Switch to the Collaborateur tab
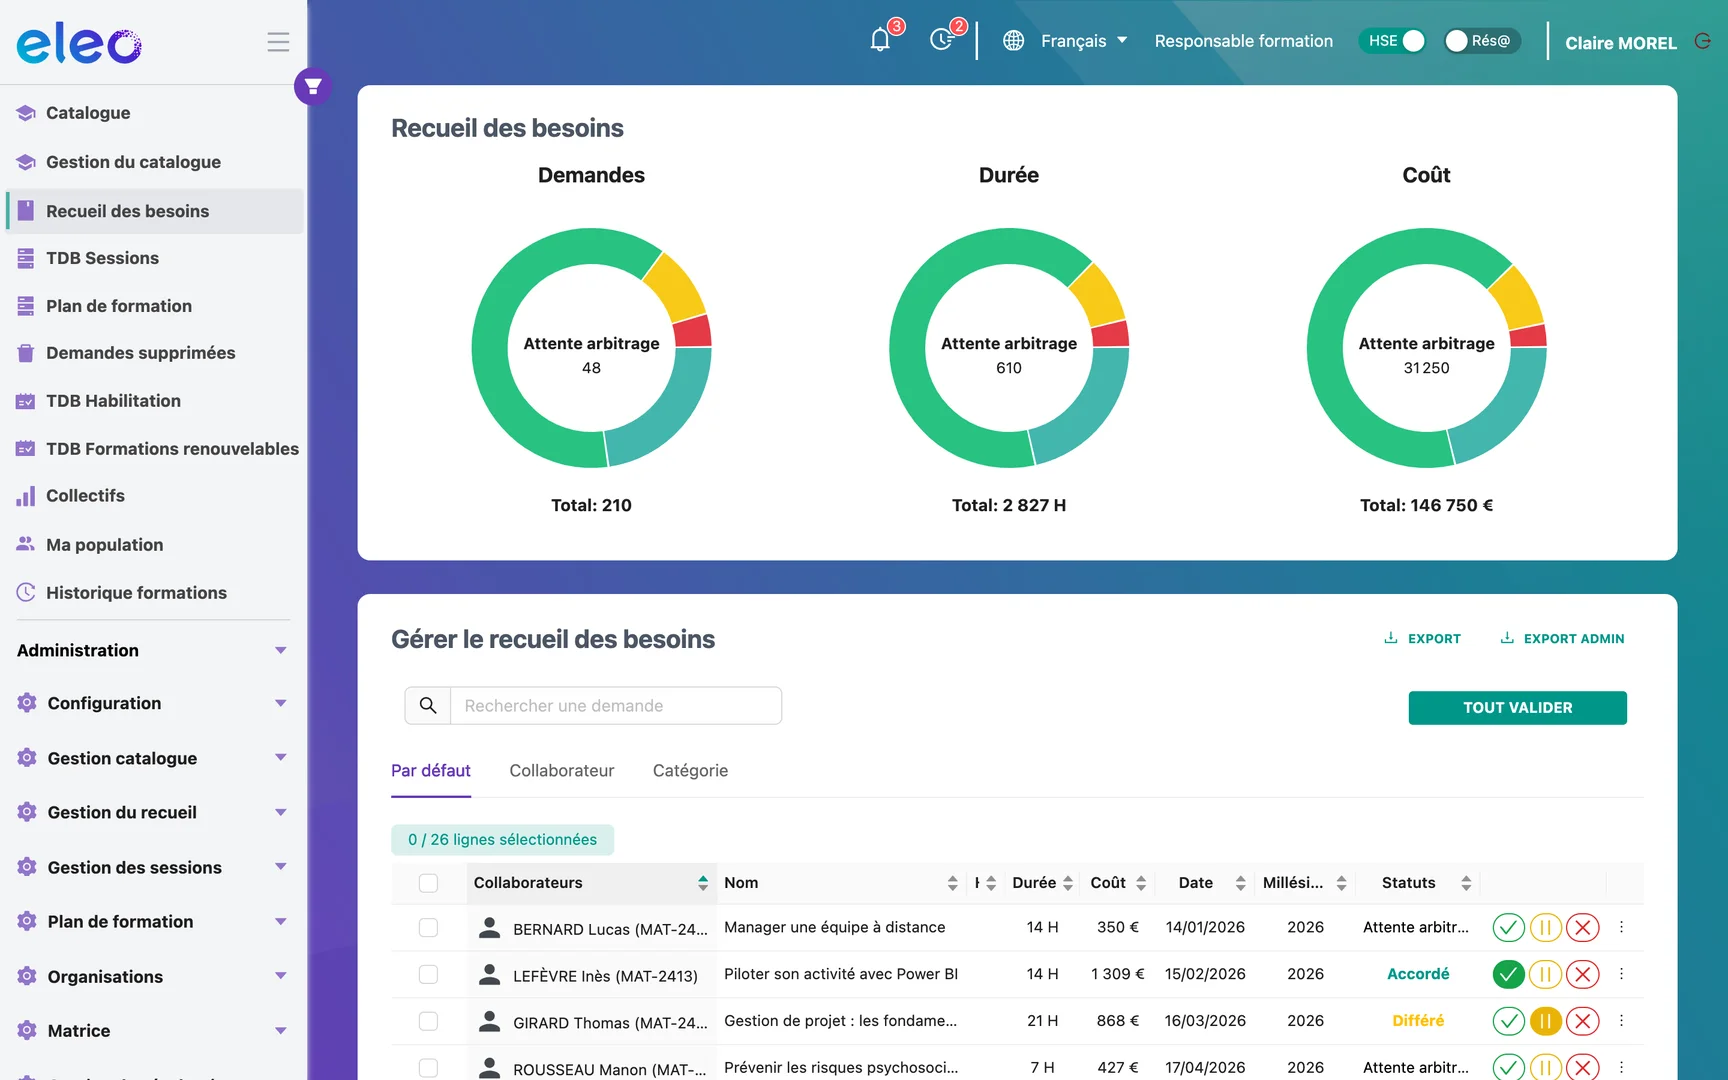This screenshot has width=1728, height=1080. pyautogui.click(x=562, y=771)
